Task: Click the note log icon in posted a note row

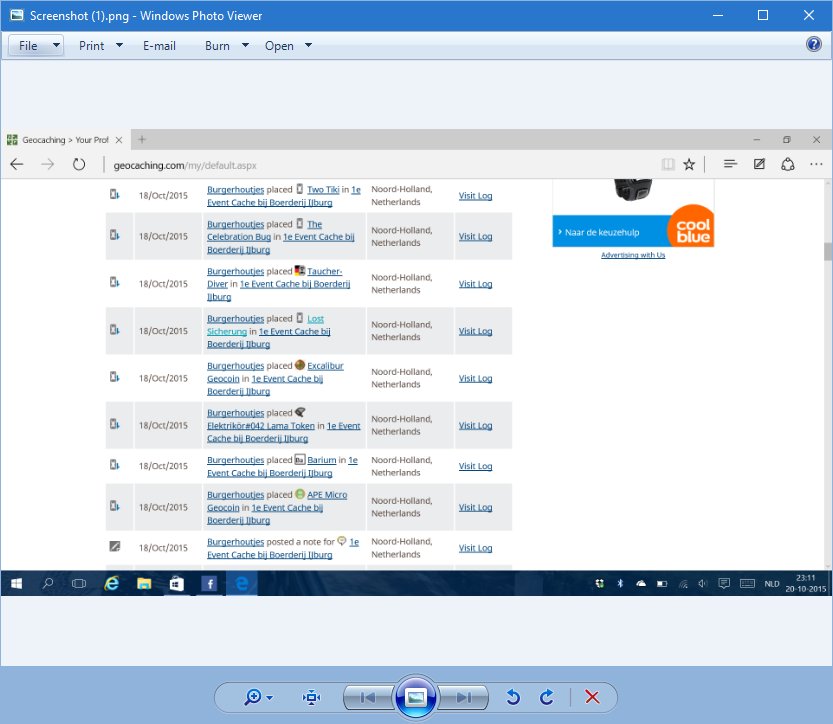Action: [115, 546]
